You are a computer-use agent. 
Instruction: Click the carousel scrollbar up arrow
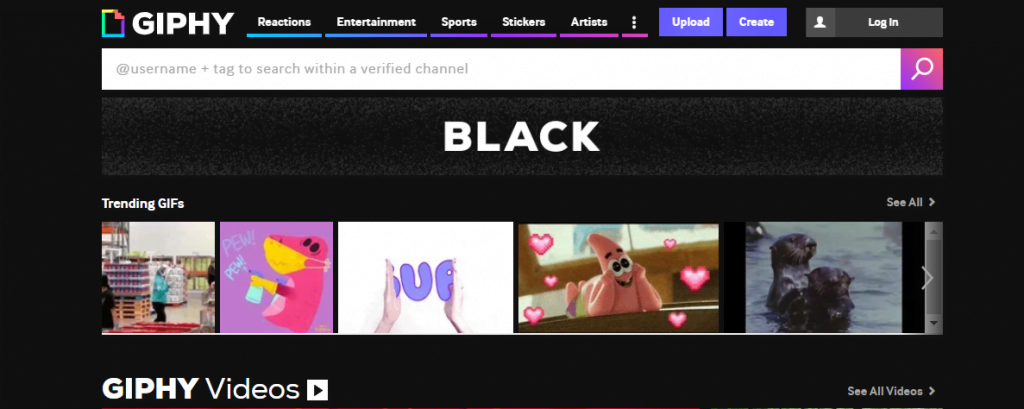(933, 231)
